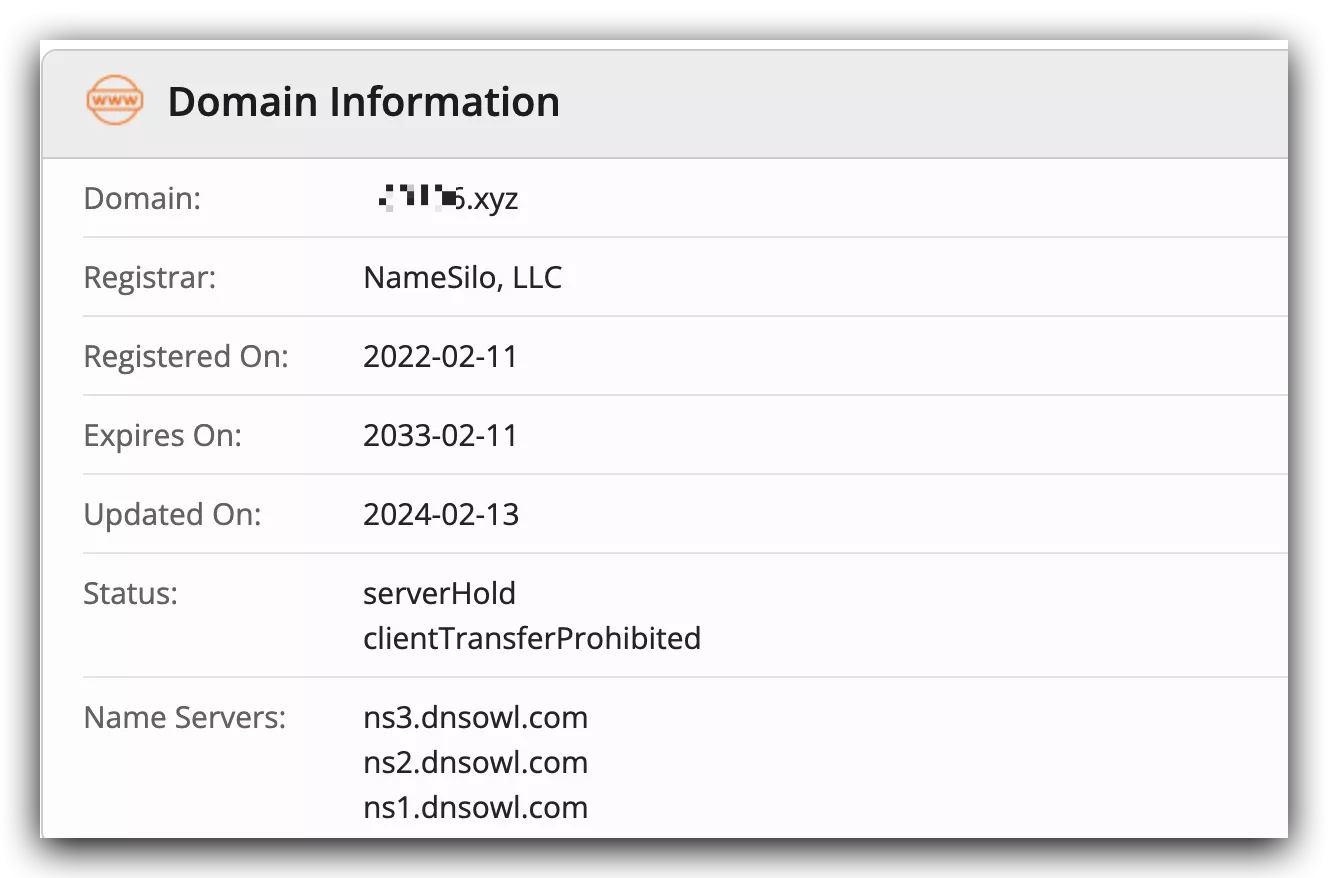This screenshot has height=878, width=1328.
Task: Click the ns2.dnsowl.com name server
Action: pyautogui.click(x=475, y=762)
